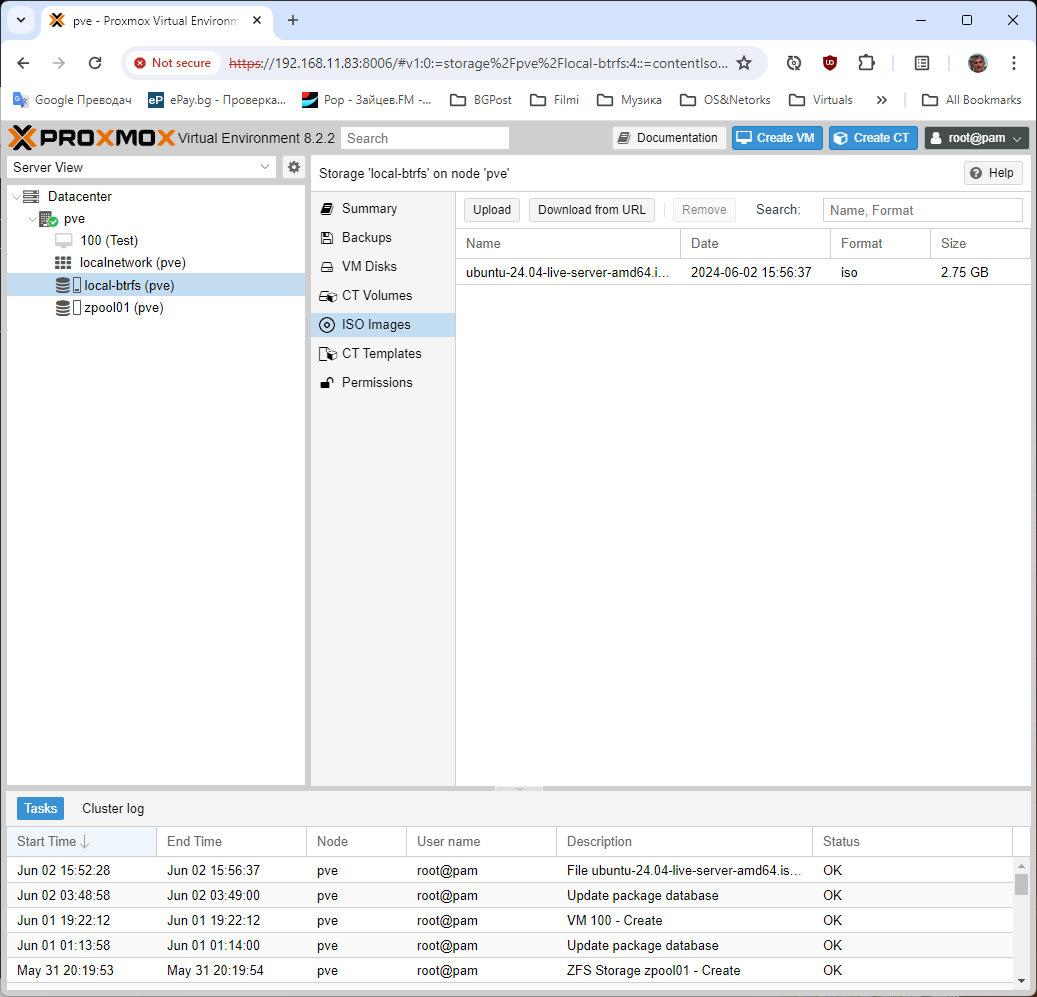Open the Virtuals bookmark folder
Viewport: 1037px width, 997px height.
tap(821, 100)
